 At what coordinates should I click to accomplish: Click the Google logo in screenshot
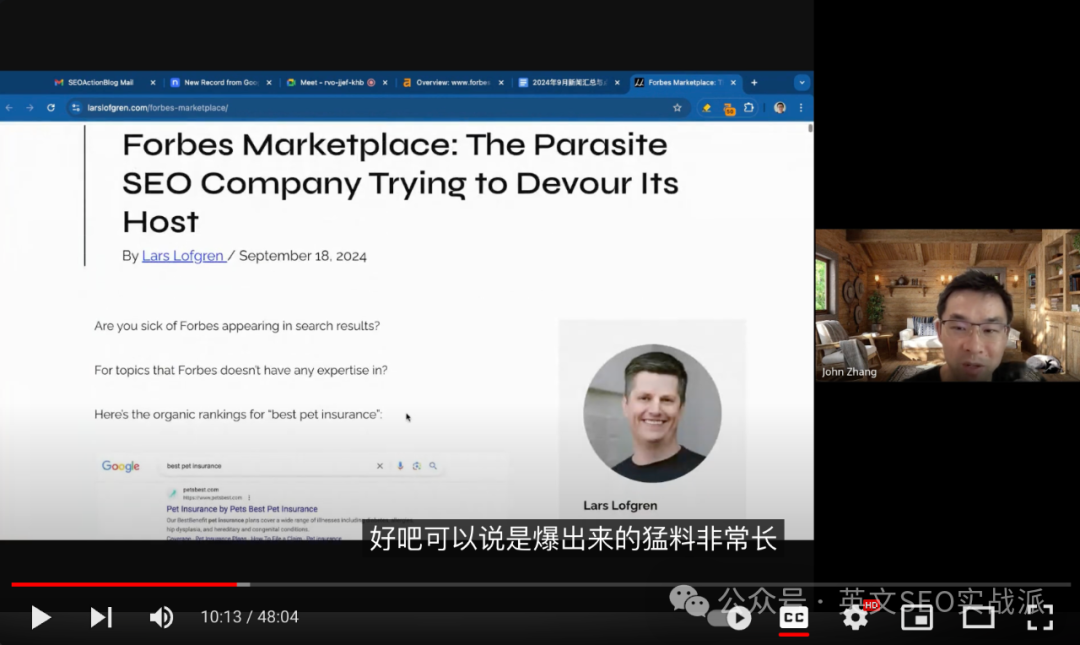(x=121, y=466)
